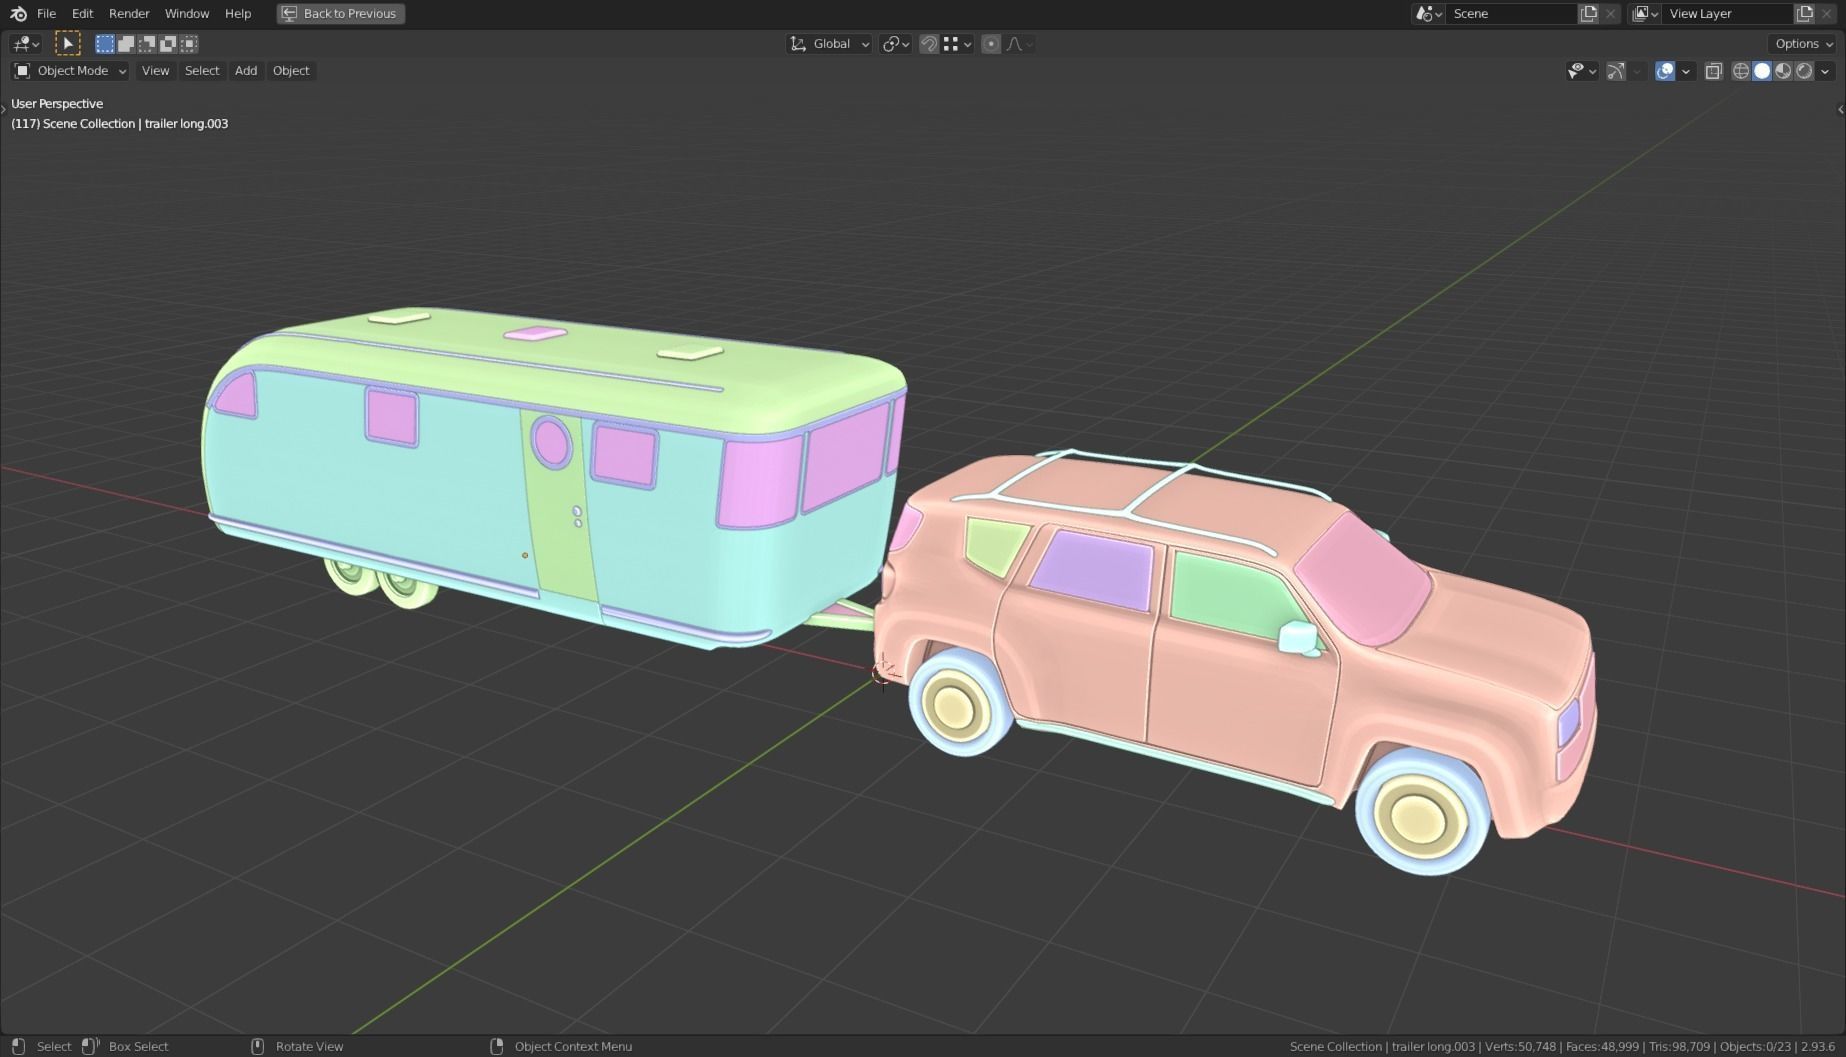Choose the Extend selection mode icon
The image size is (1846, 1057).
(x=126, y=43)
